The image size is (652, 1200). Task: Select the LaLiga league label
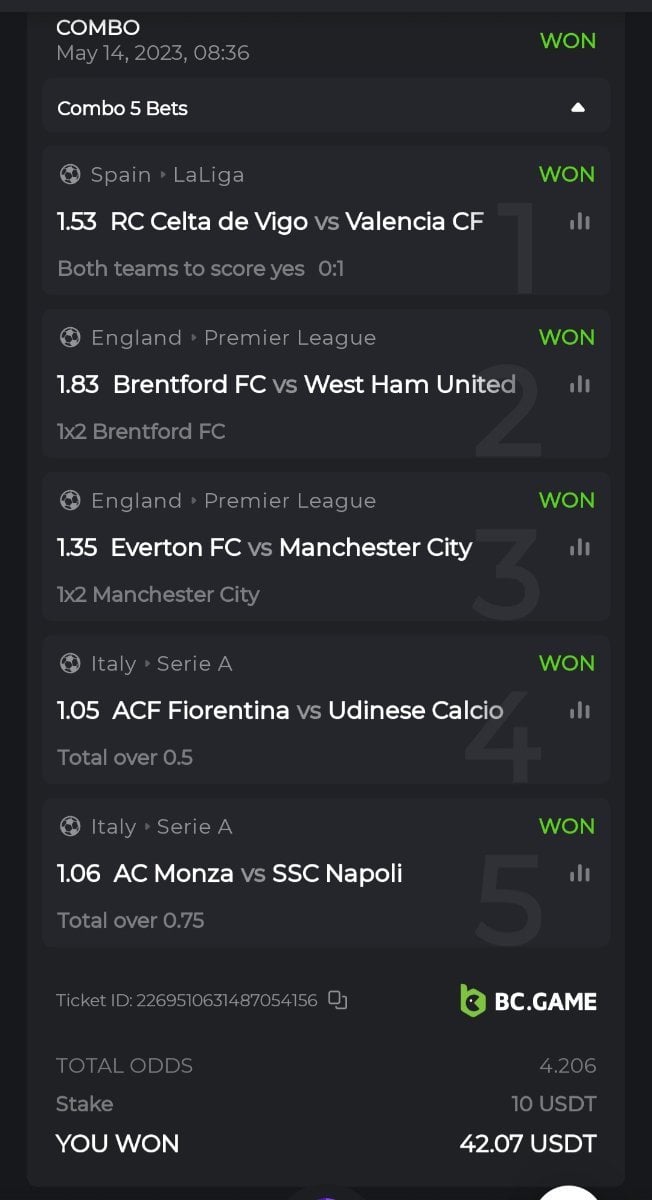208,175
